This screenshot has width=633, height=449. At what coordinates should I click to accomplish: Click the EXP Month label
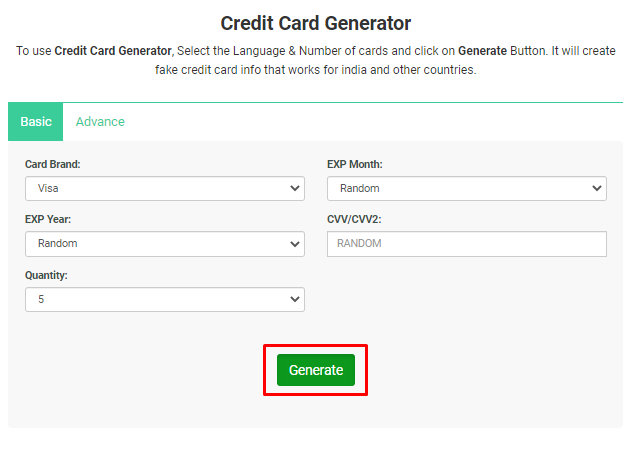[x=355, y=164]
